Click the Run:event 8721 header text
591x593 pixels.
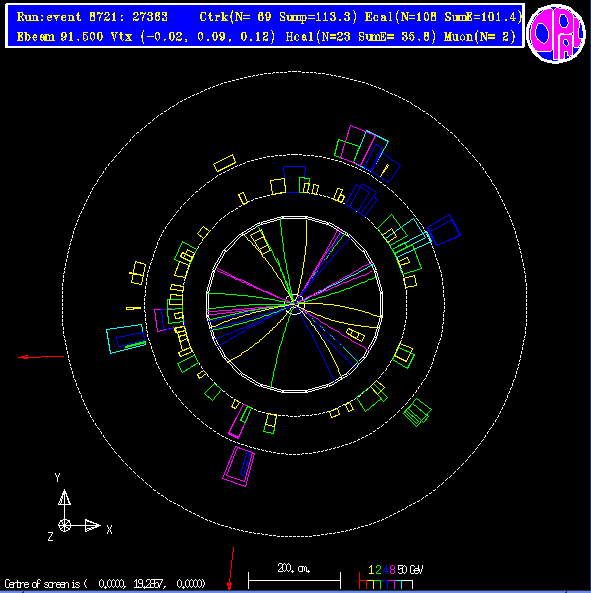point(92,17)
